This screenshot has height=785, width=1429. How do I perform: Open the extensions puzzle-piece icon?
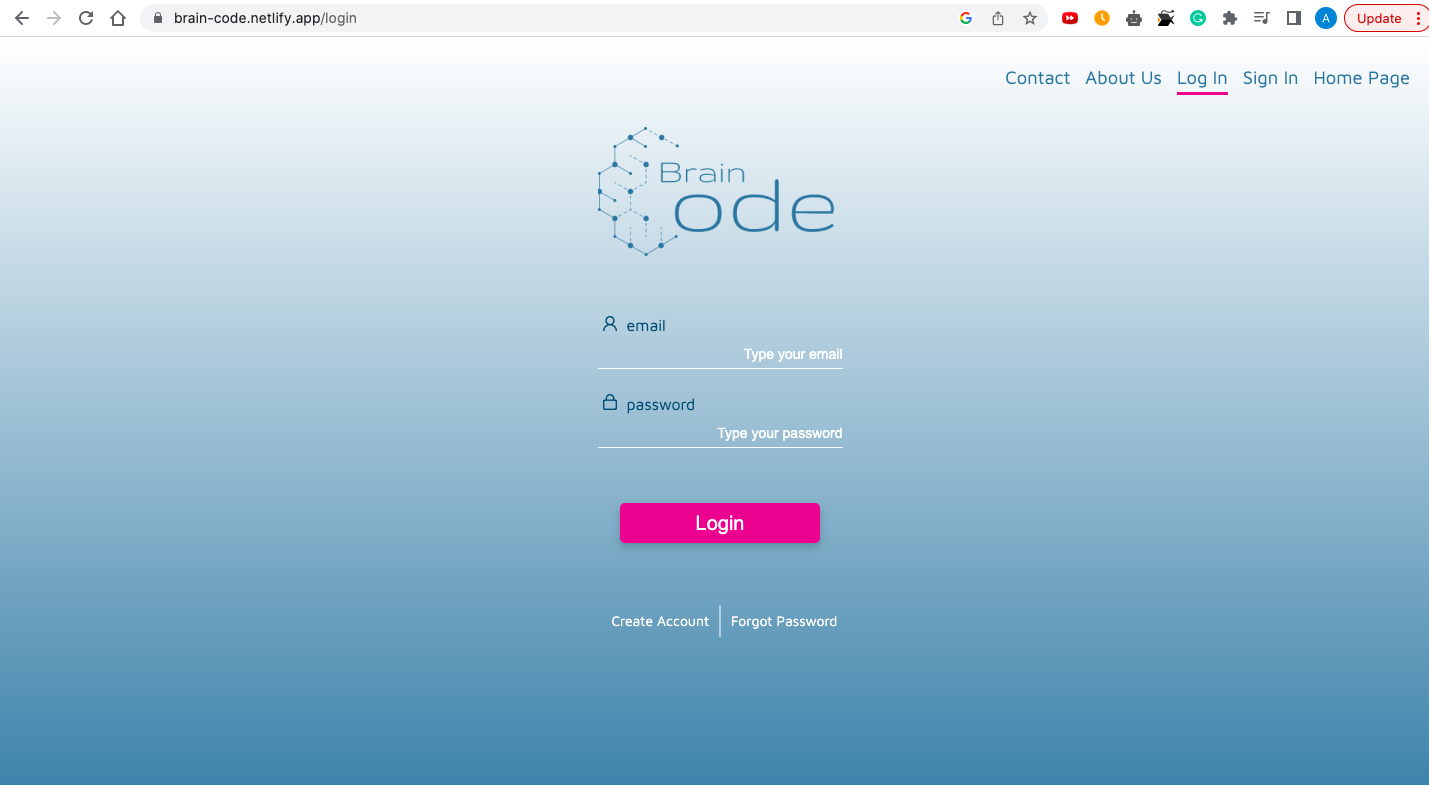1229,17
